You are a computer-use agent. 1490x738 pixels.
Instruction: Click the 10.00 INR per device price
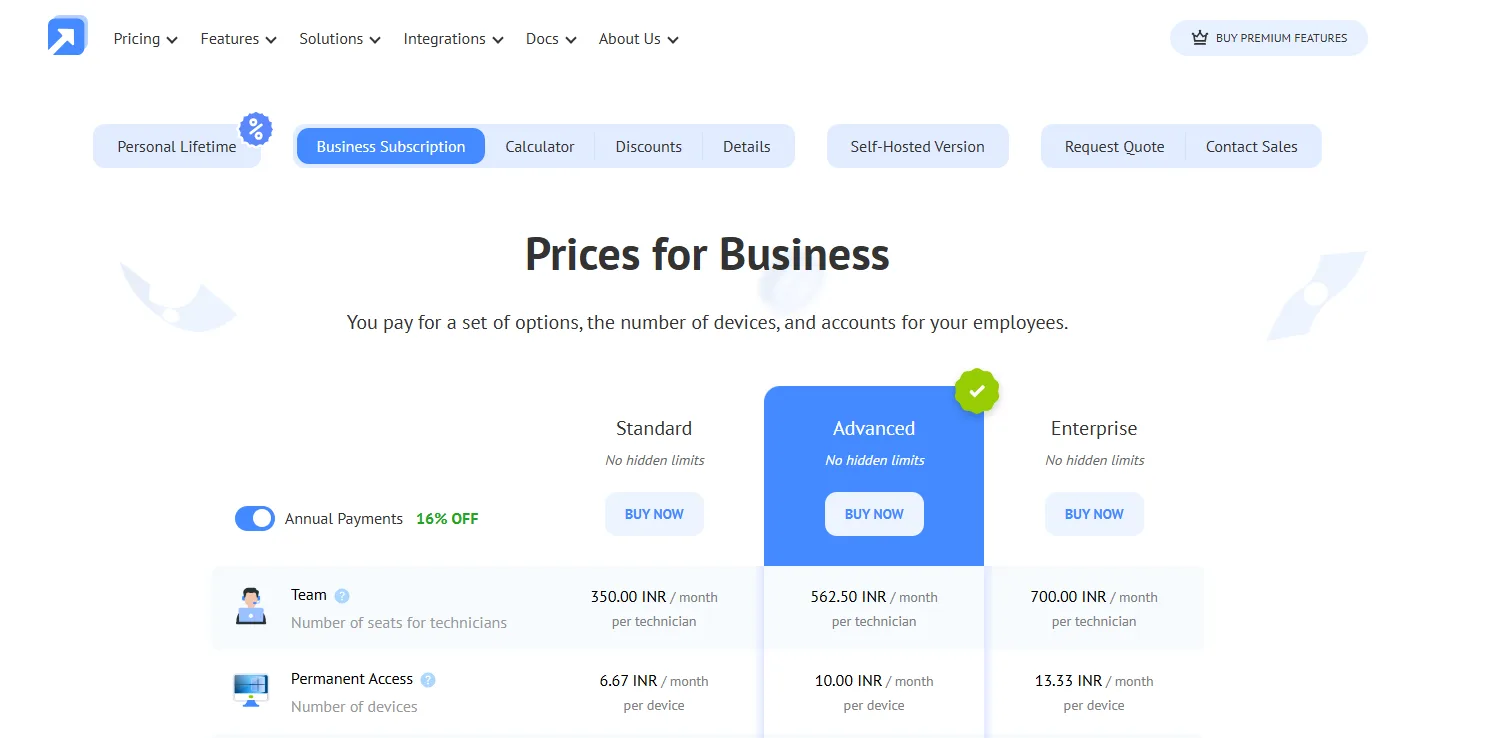click(848, 681)
